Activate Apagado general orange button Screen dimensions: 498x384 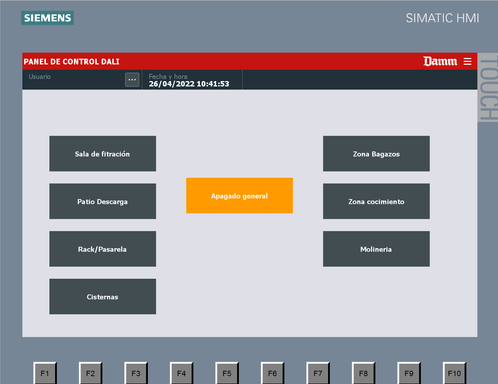(239, 196)
